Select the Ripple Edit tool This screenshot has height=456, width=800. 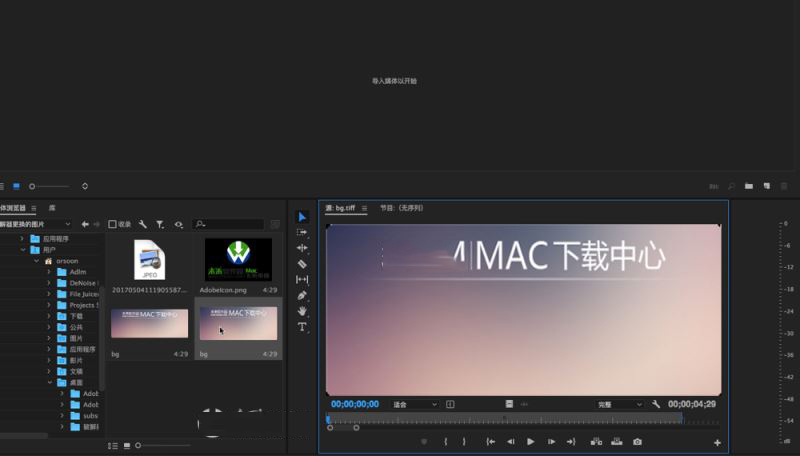302,248
